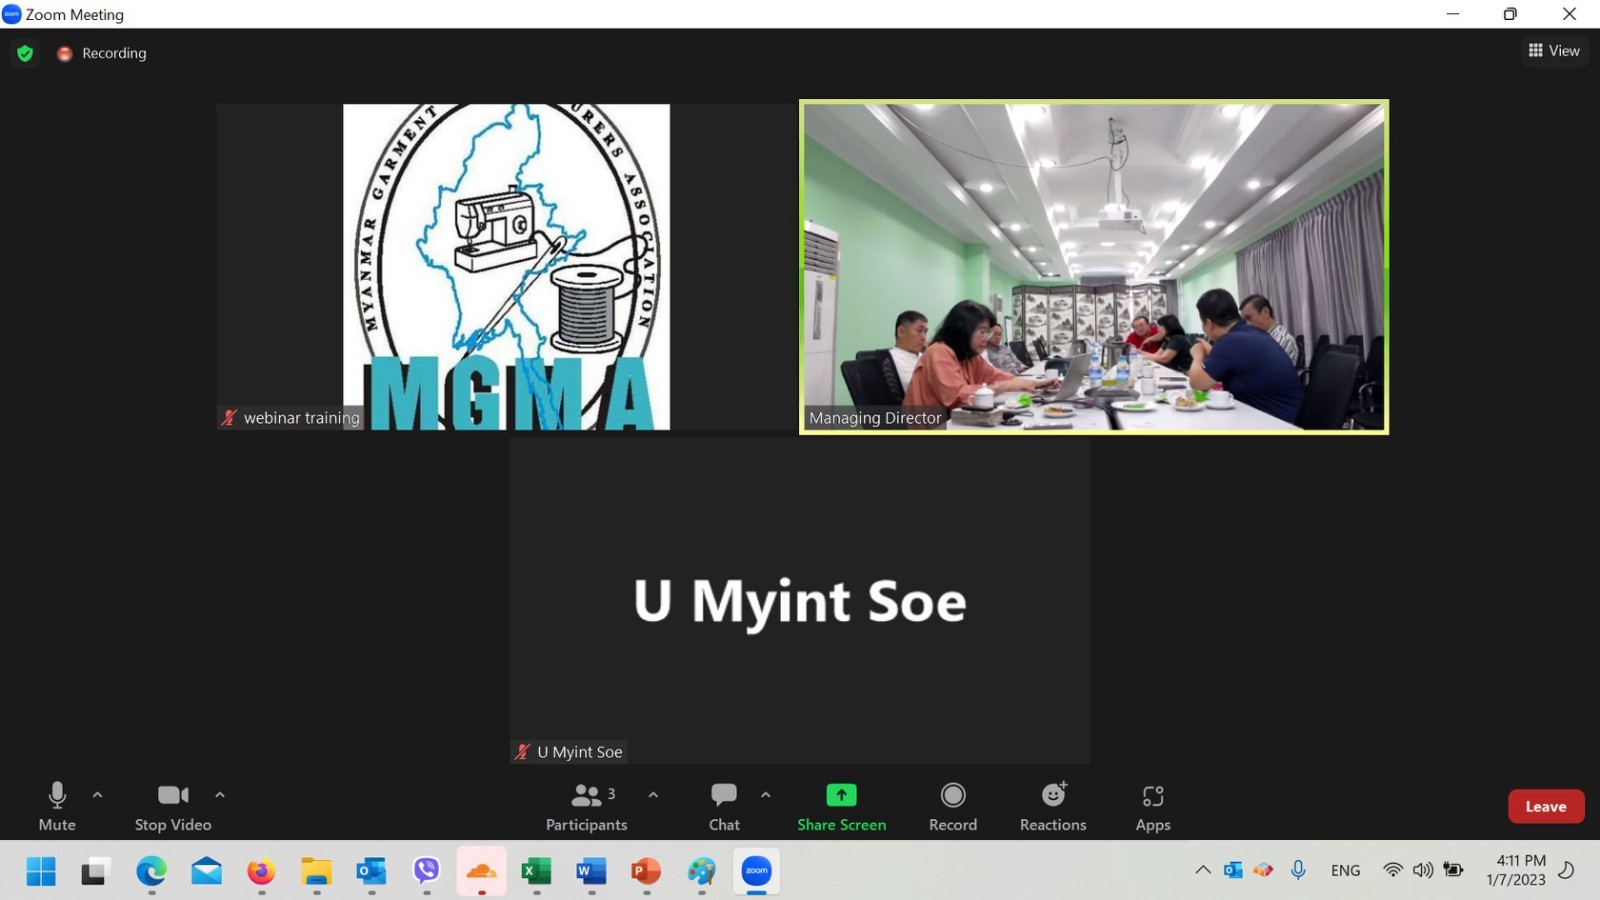Open the Chat panel
The image size is (1600, 900).
[724, 806]
